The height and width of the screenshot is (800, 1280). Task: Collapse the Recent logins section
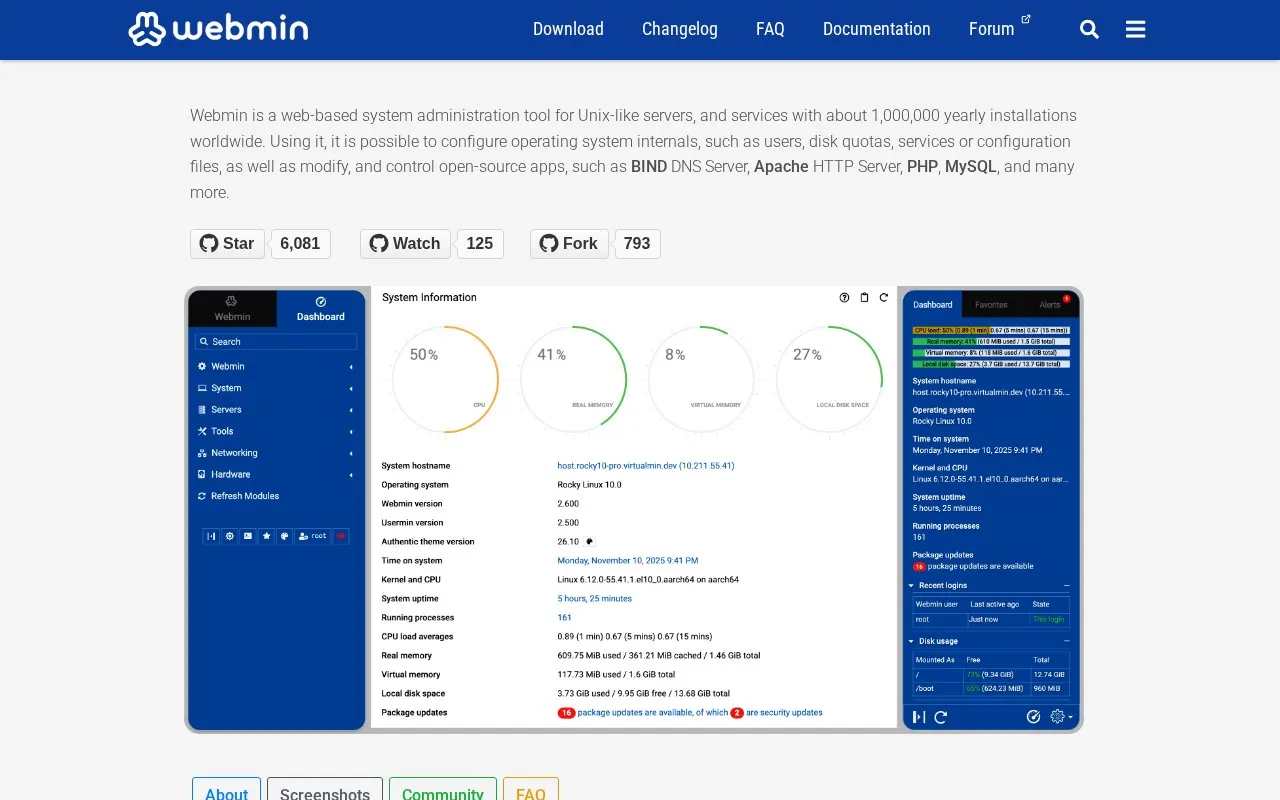pos(1066,585)
